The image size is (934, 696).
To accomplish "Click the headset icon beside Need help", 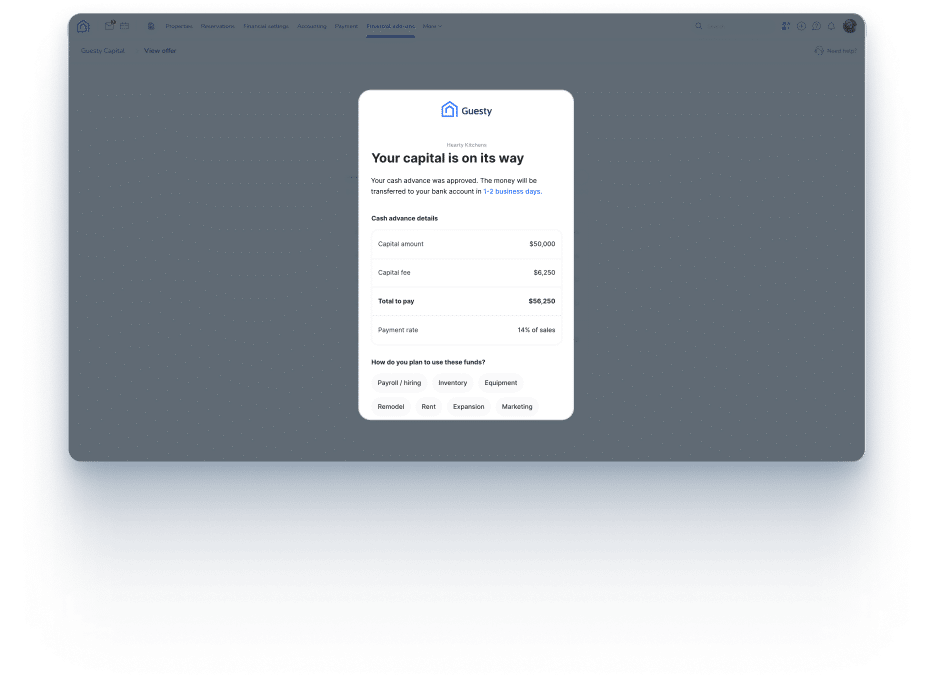I will (x=819, y=51).
